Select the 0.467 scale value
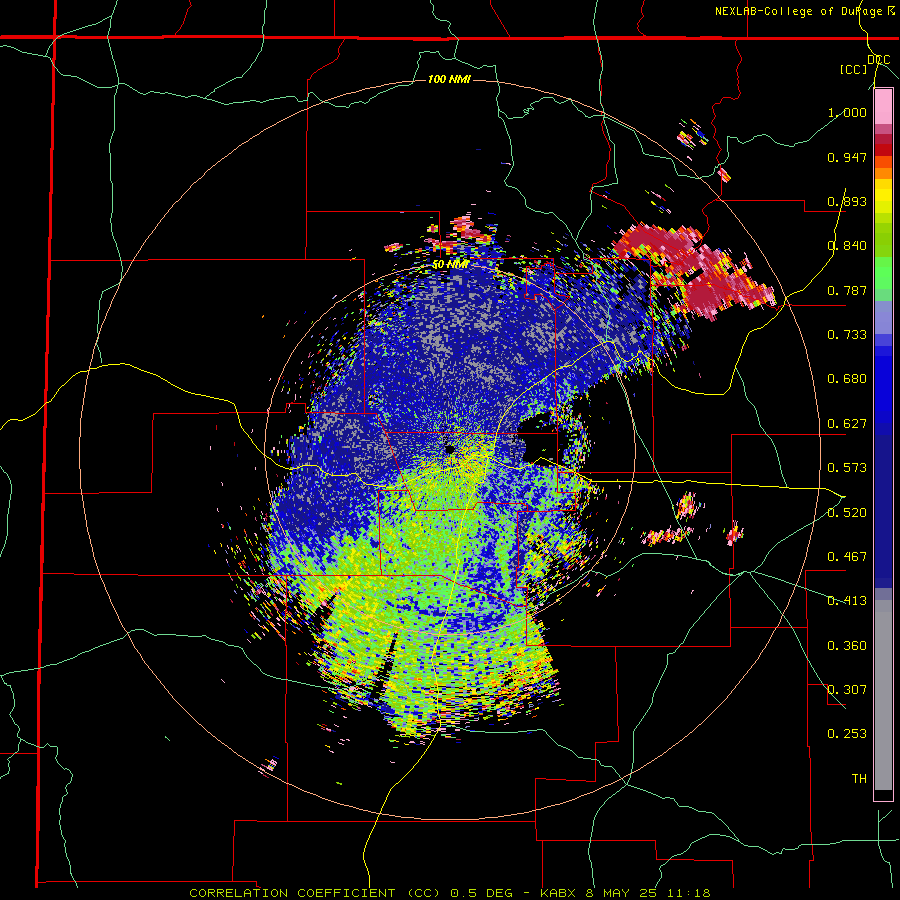Viewport: 900px width, 900px height. click(x=847, y=556)
